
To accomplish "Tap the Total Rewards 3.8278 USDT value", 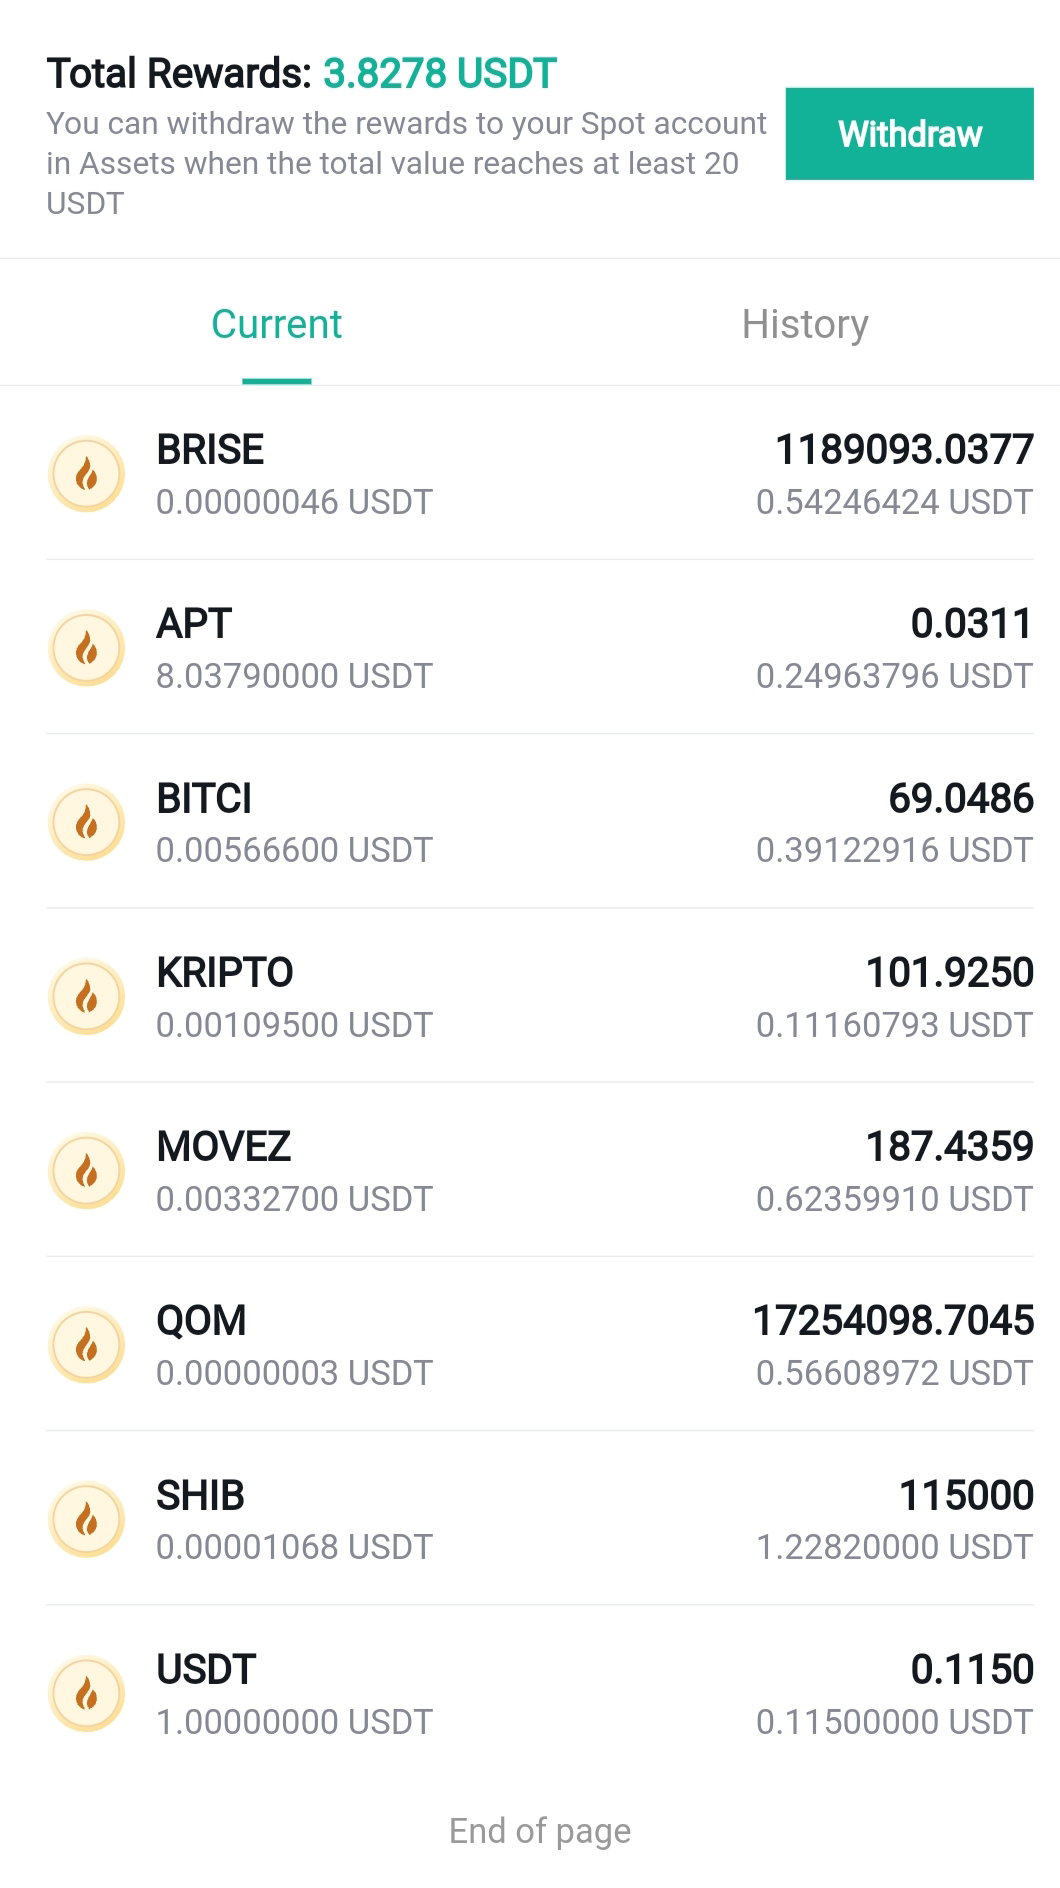I will coord(439,73).
